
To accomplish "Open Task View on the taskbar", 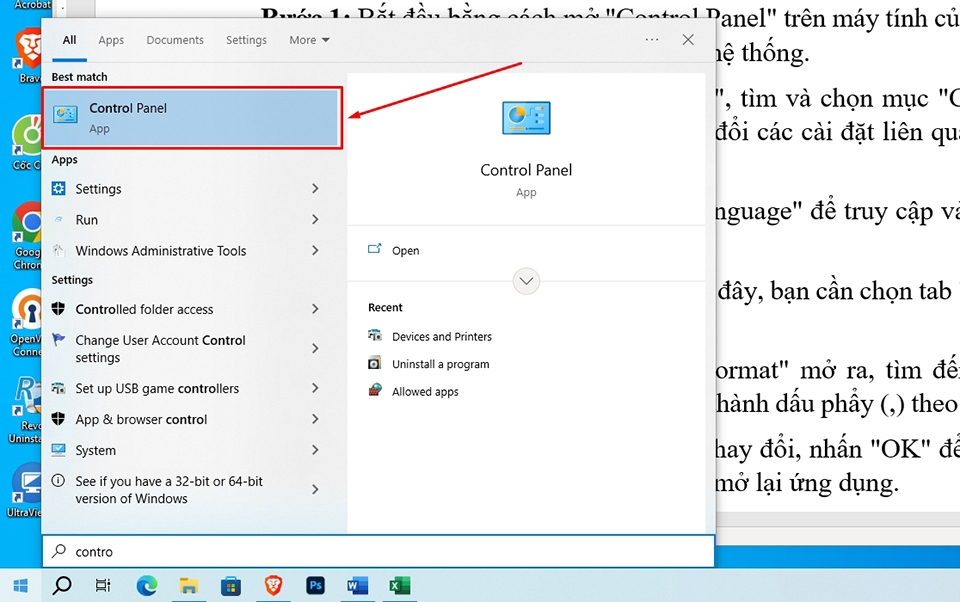I will [103, 585].
